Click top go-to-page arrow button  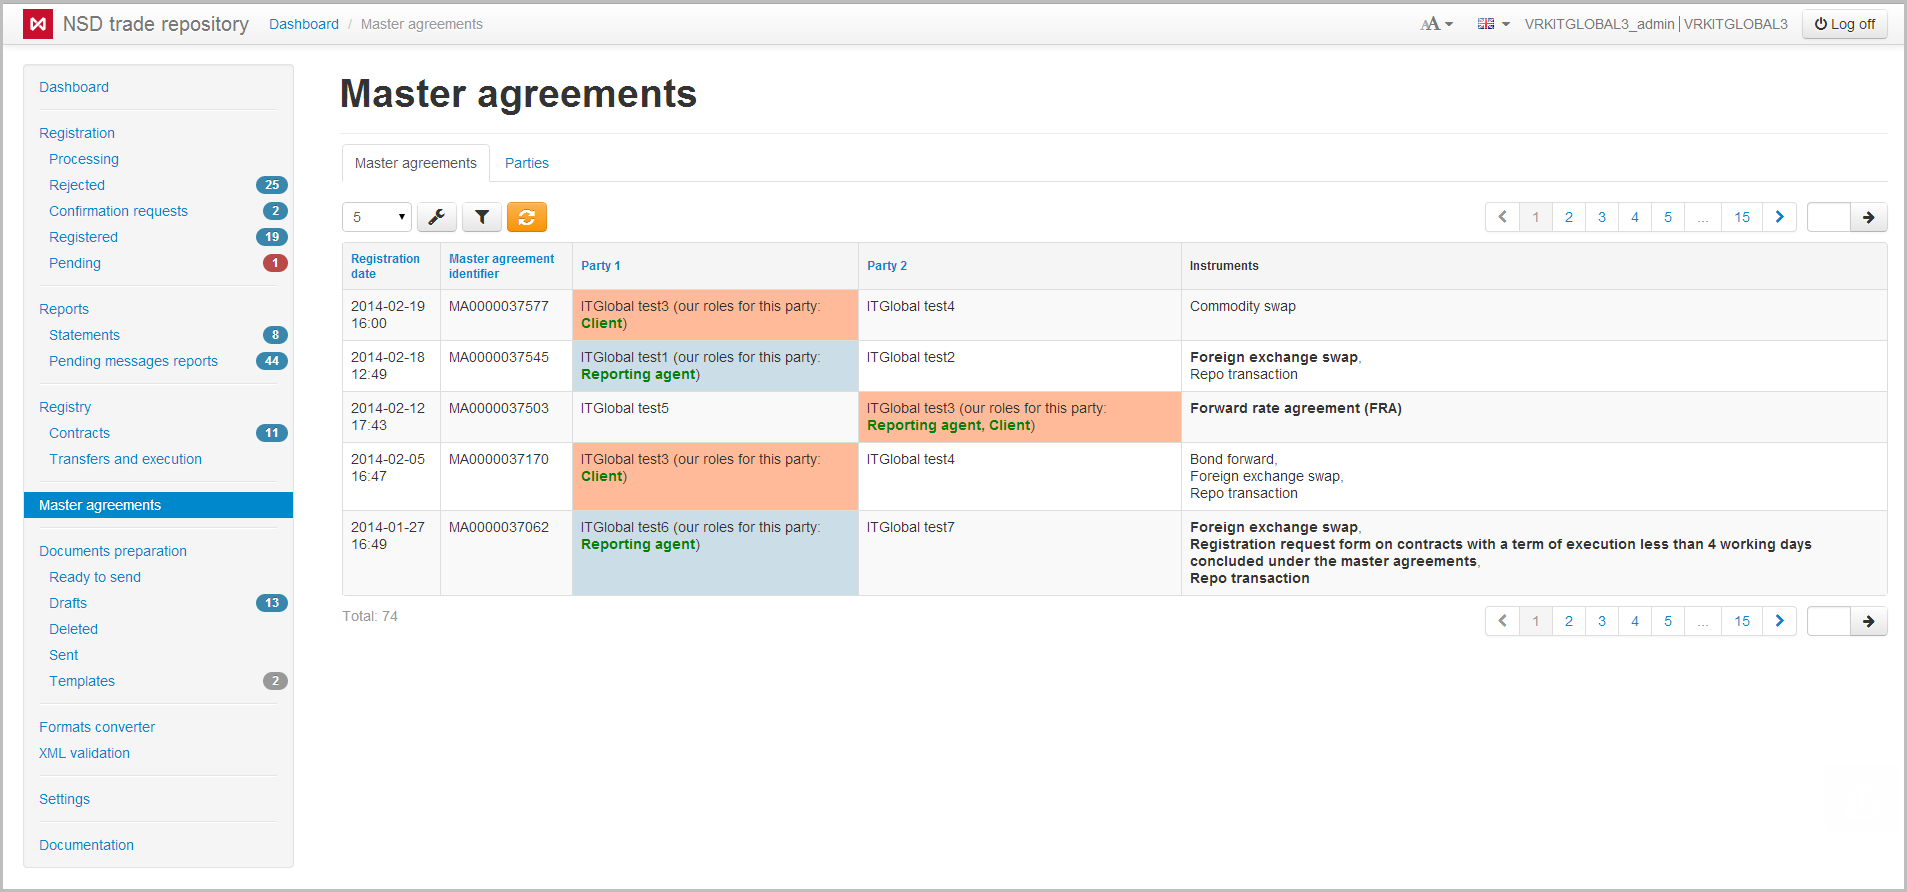[1868, 217]
